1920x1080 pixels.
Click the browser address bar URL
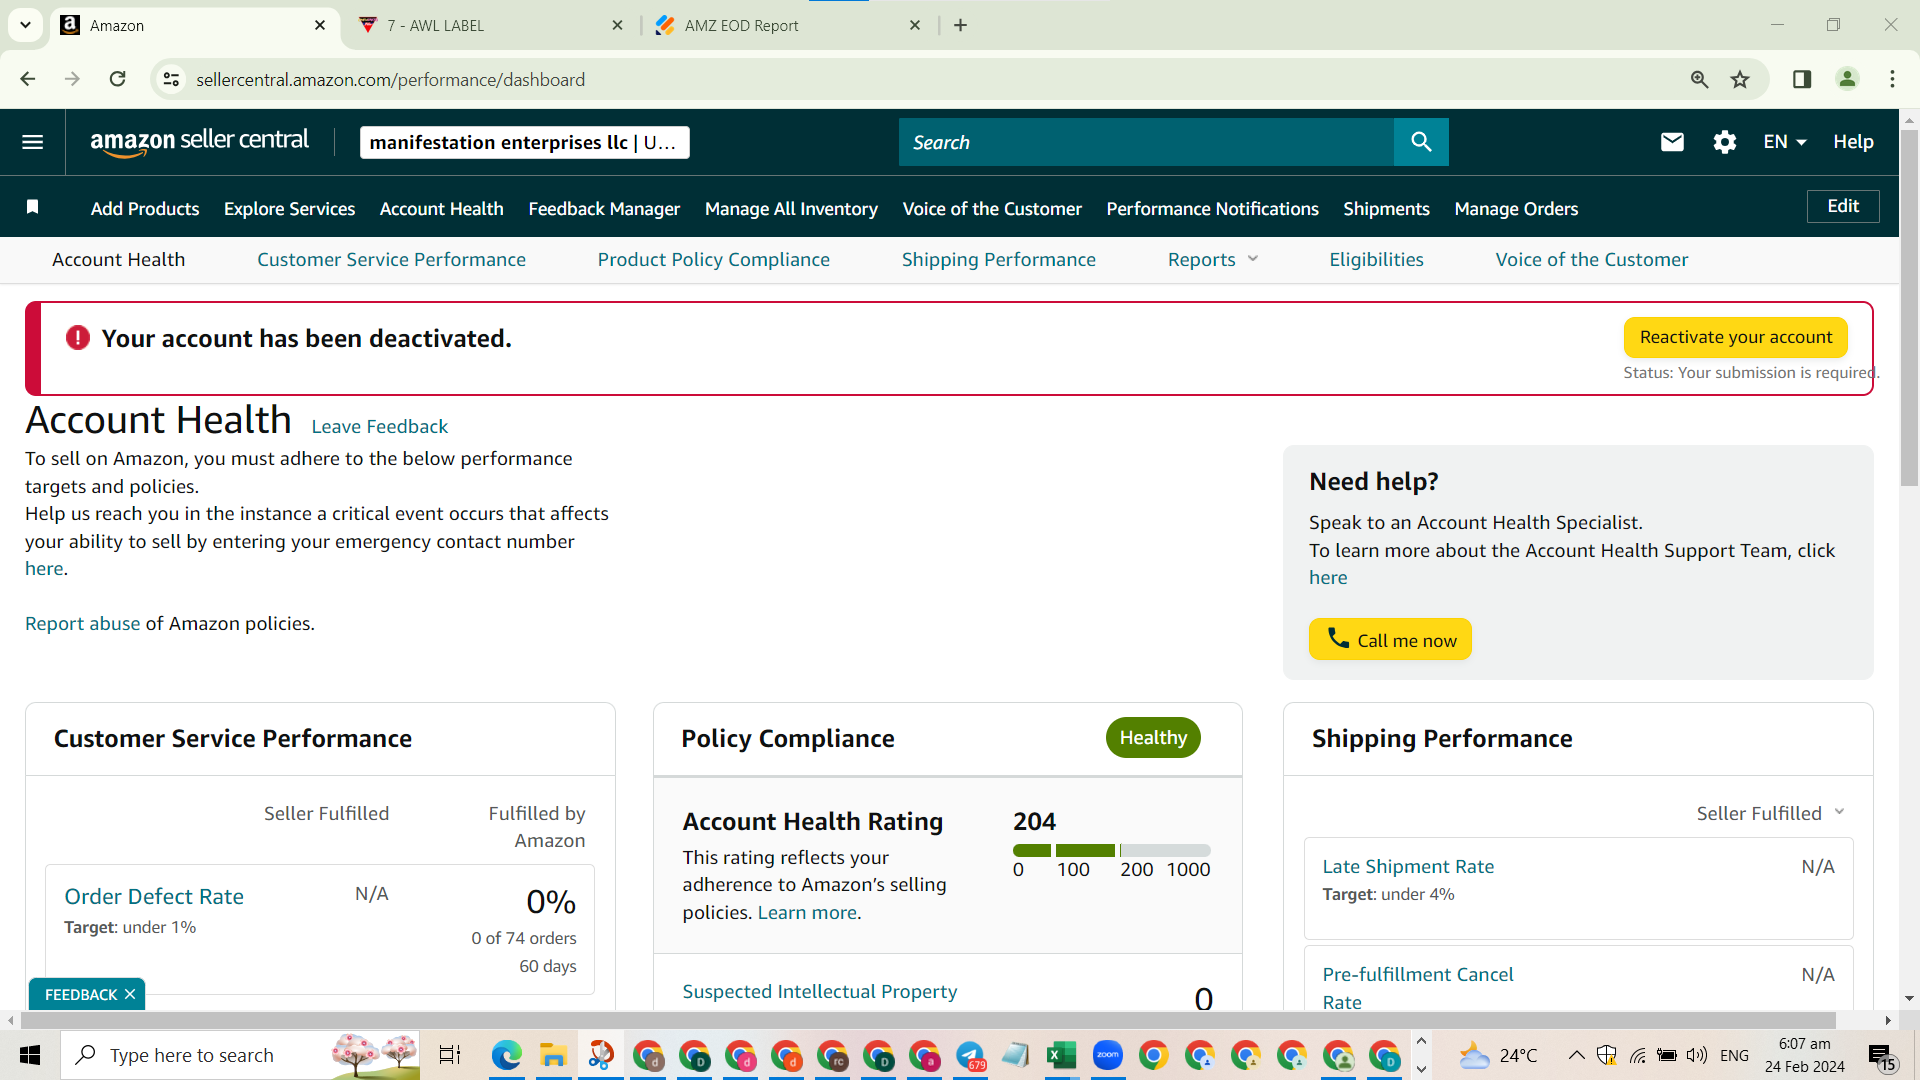pos(391,79)
